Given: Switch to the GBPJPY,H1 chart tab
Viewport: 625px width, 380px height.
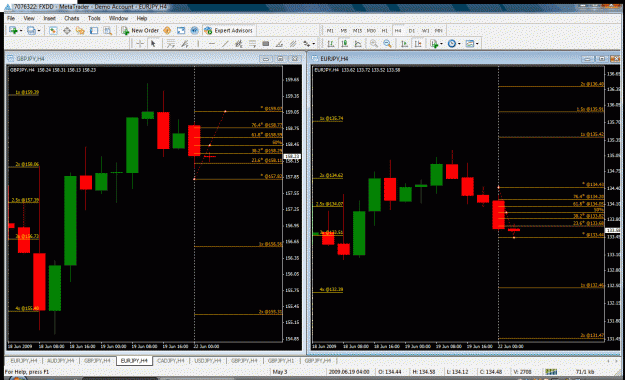Looking at the screenshot, I should 281,360.
